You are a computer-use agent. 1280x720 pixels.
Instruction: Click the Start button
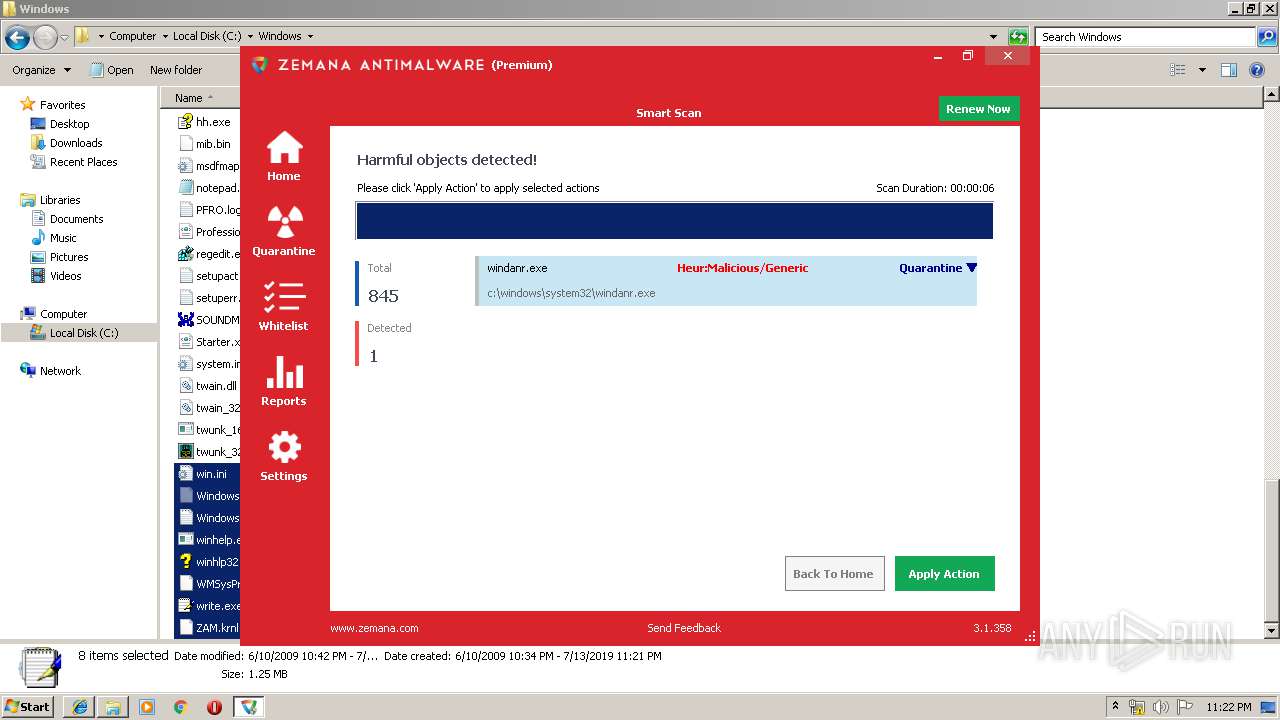(28, 706)
